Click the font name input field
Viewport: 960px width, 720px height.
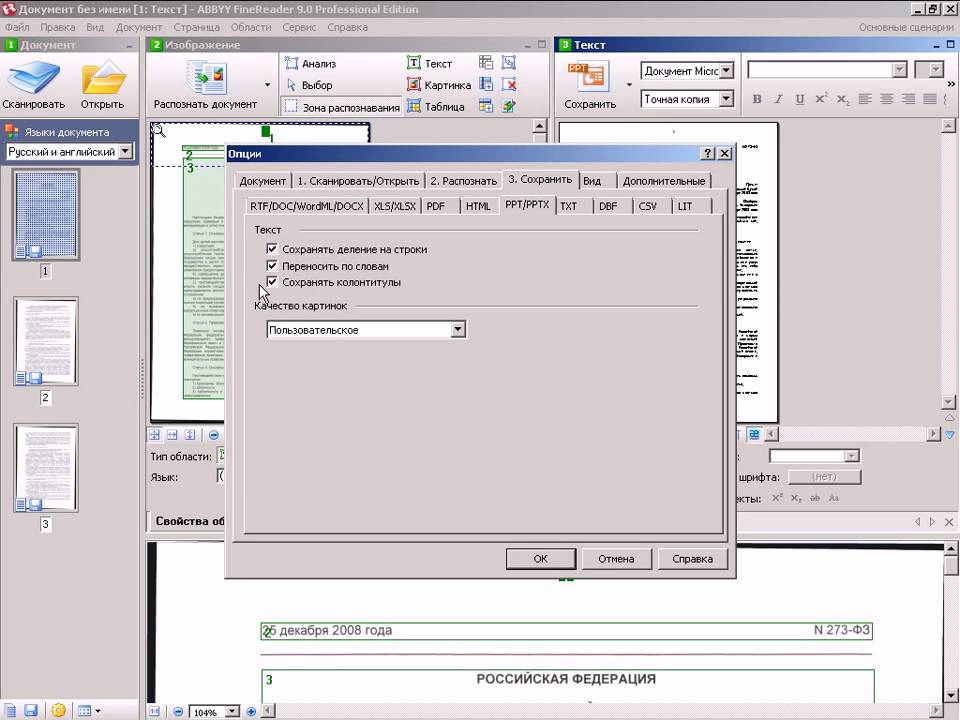click(819, 70)
